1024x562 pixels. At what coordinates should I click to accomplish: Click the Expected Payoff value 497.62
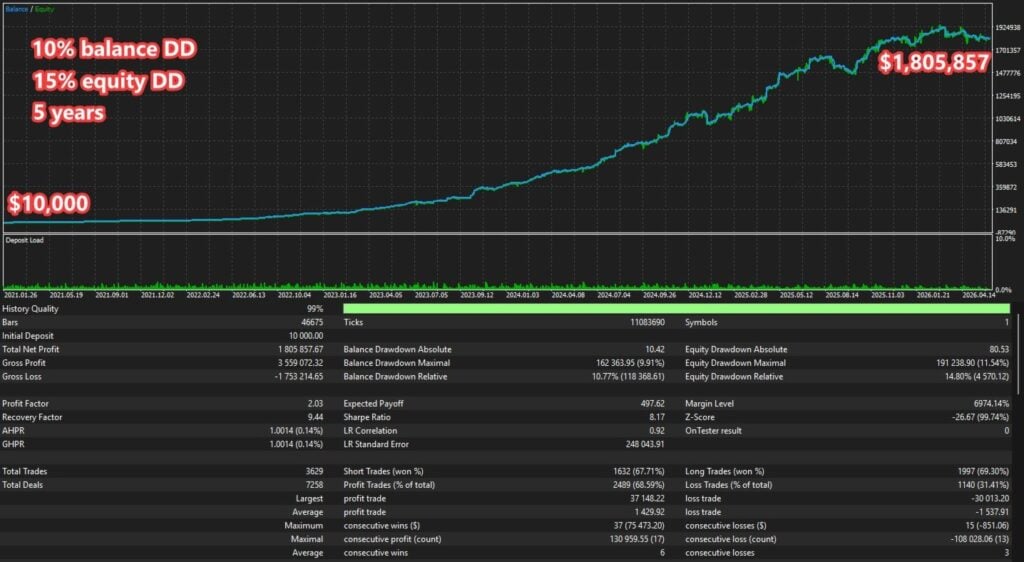pyautogui.click(x=652, y=404)
